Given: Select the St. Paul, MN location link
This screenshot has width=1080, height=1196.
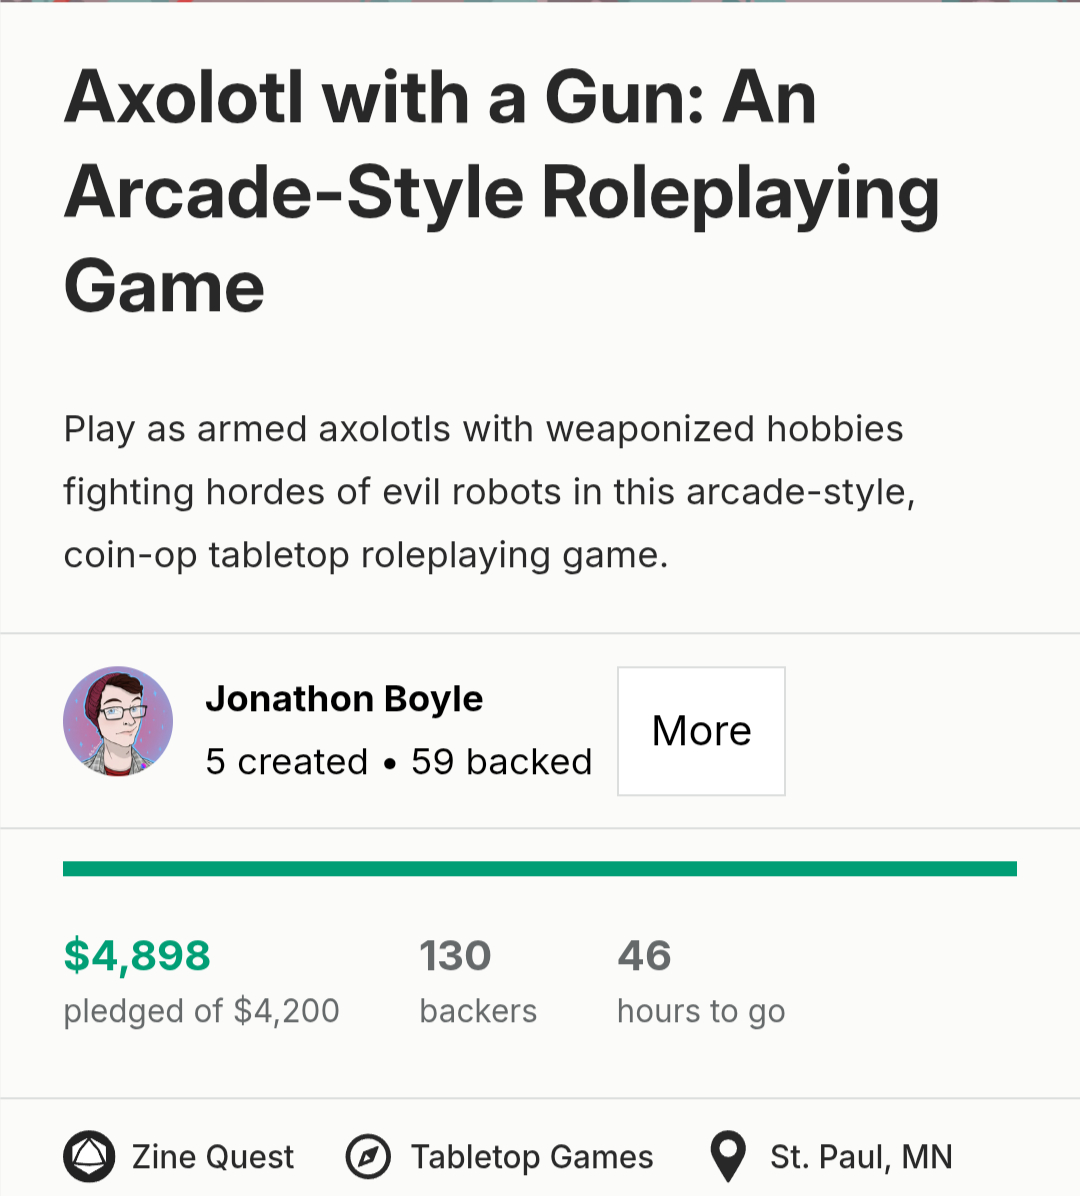Looking at the screenshot, I should point(861,1157).
